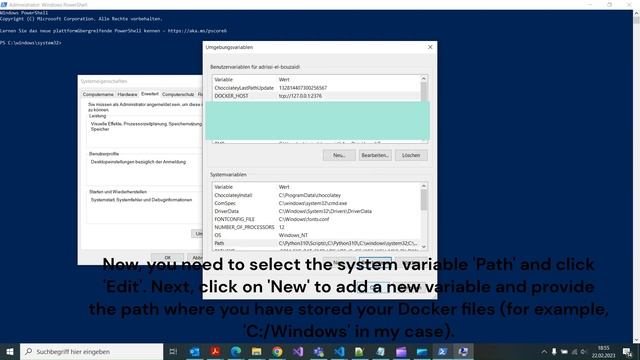Open the volume tray icon
The image size is (640, 360).
584,351
